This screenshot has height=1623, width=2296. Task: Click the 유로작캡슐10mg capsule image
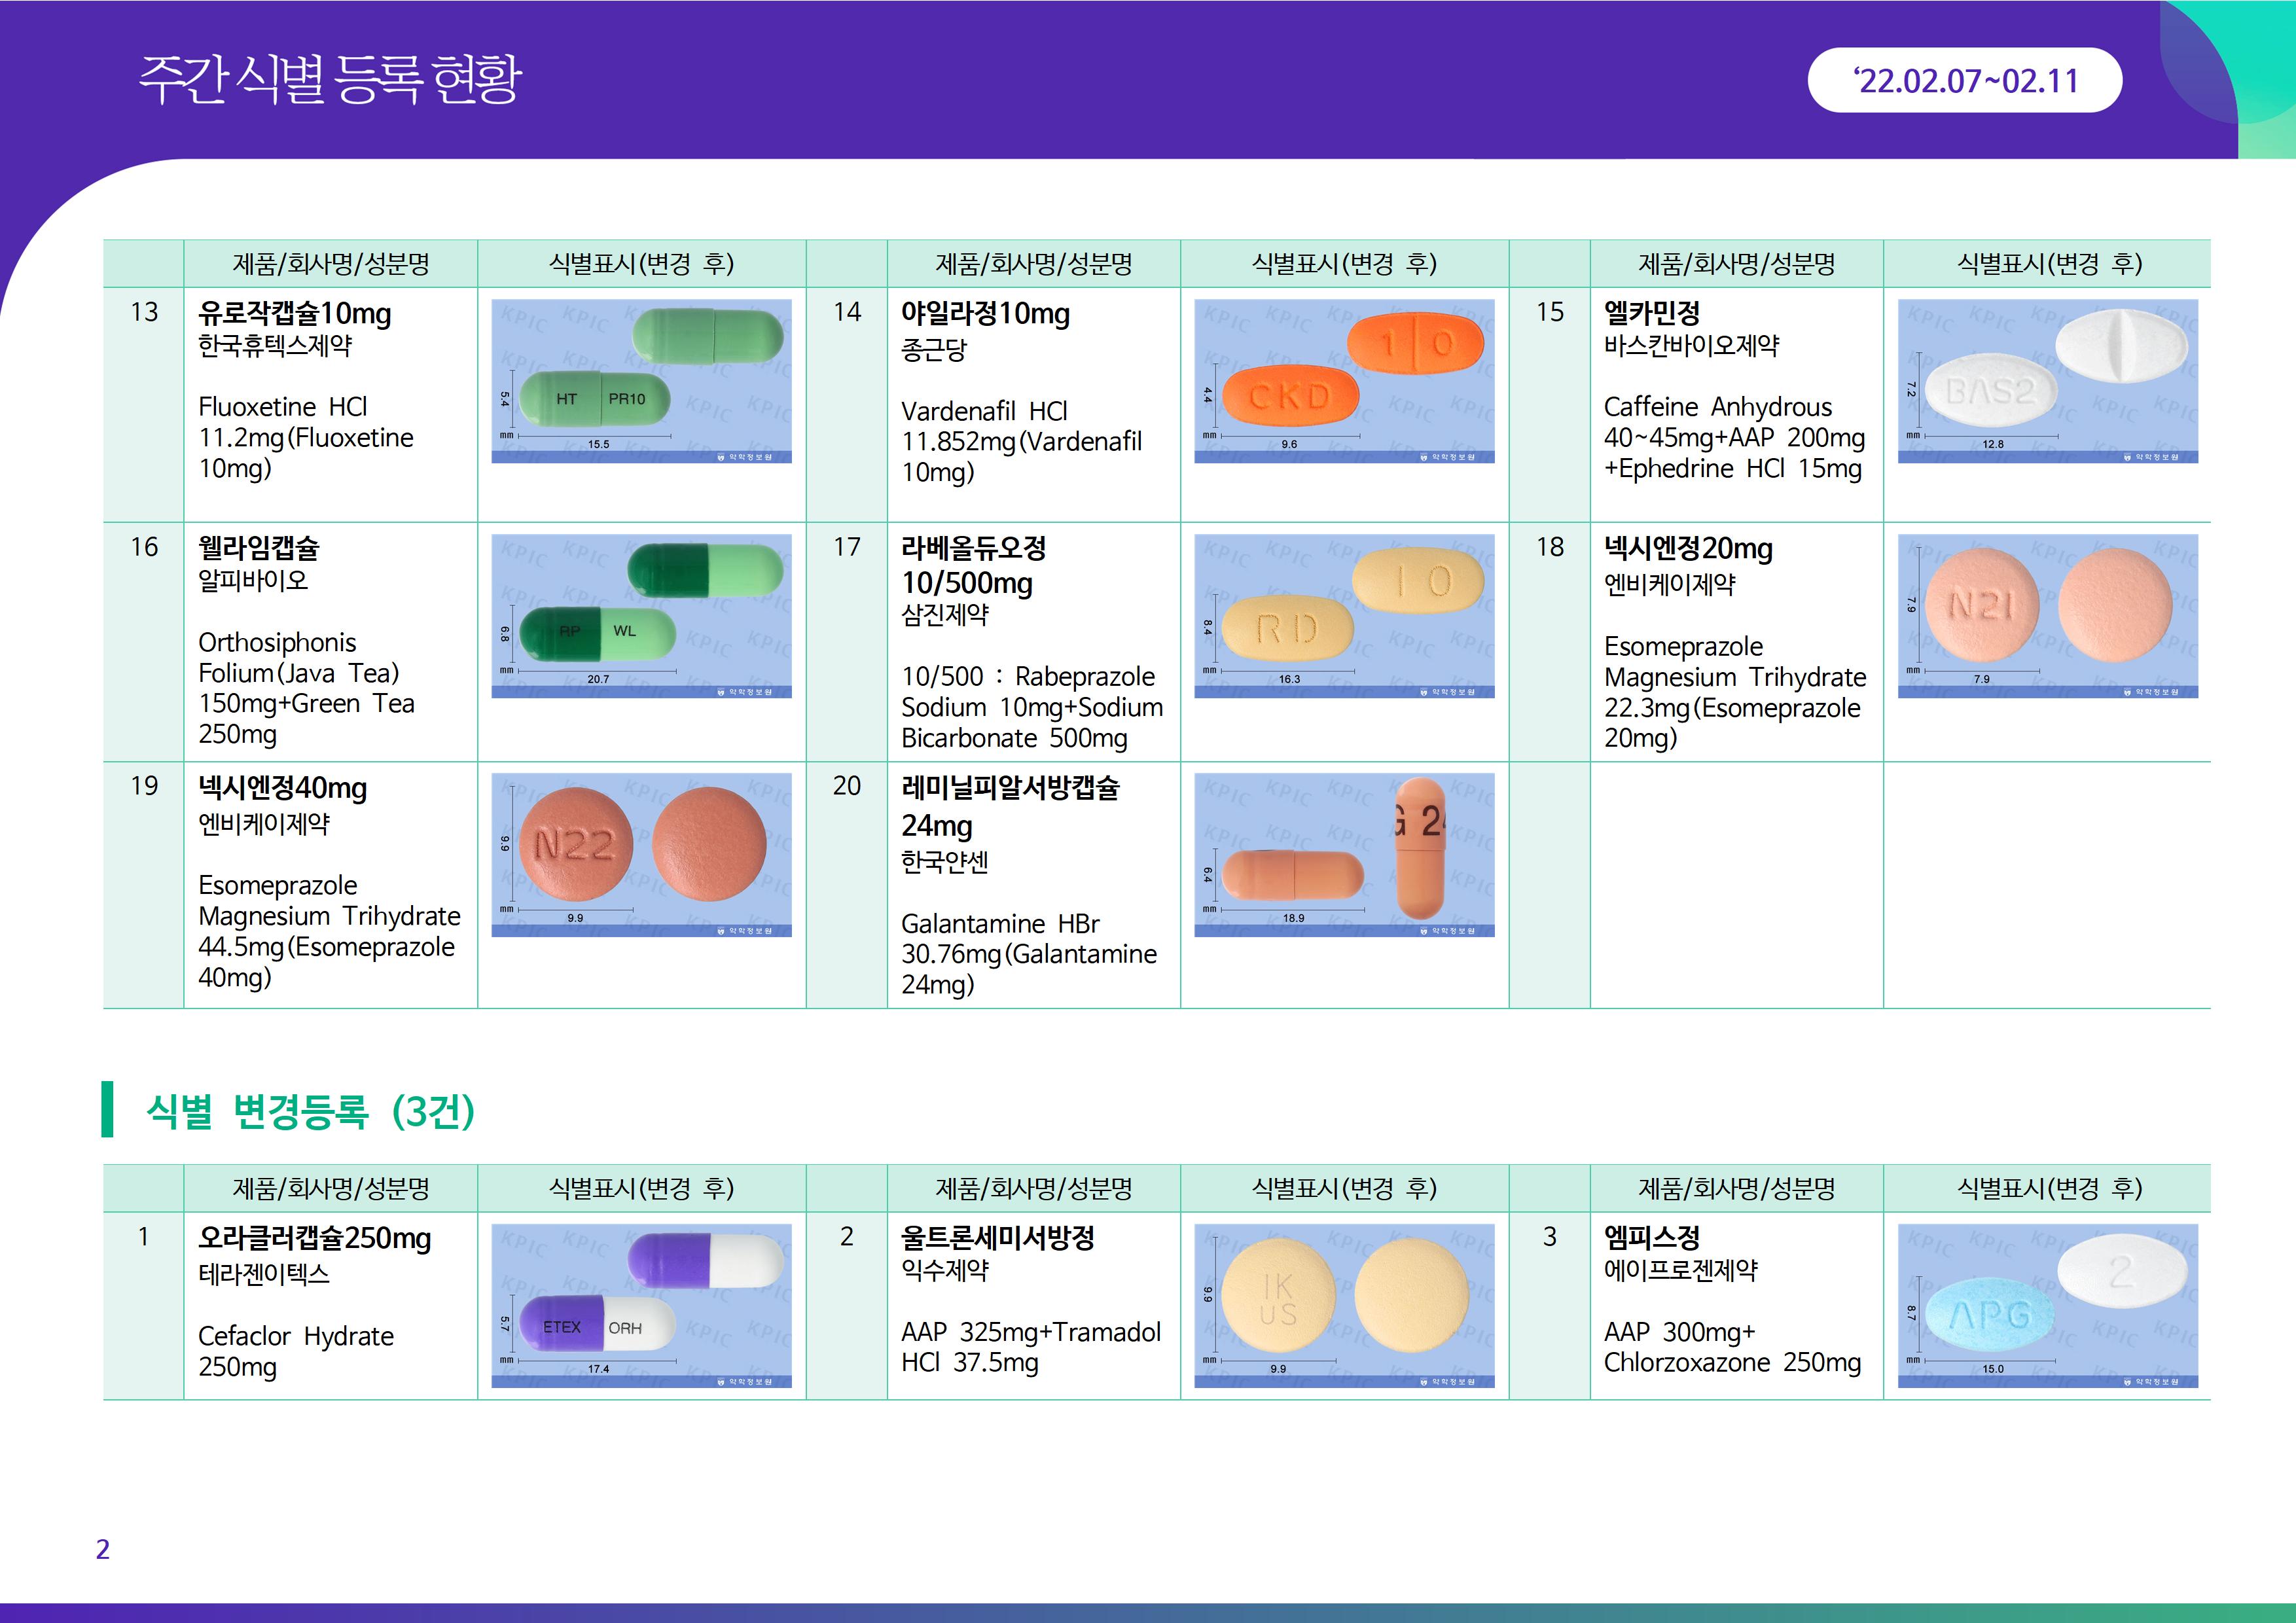click(641, 380)
